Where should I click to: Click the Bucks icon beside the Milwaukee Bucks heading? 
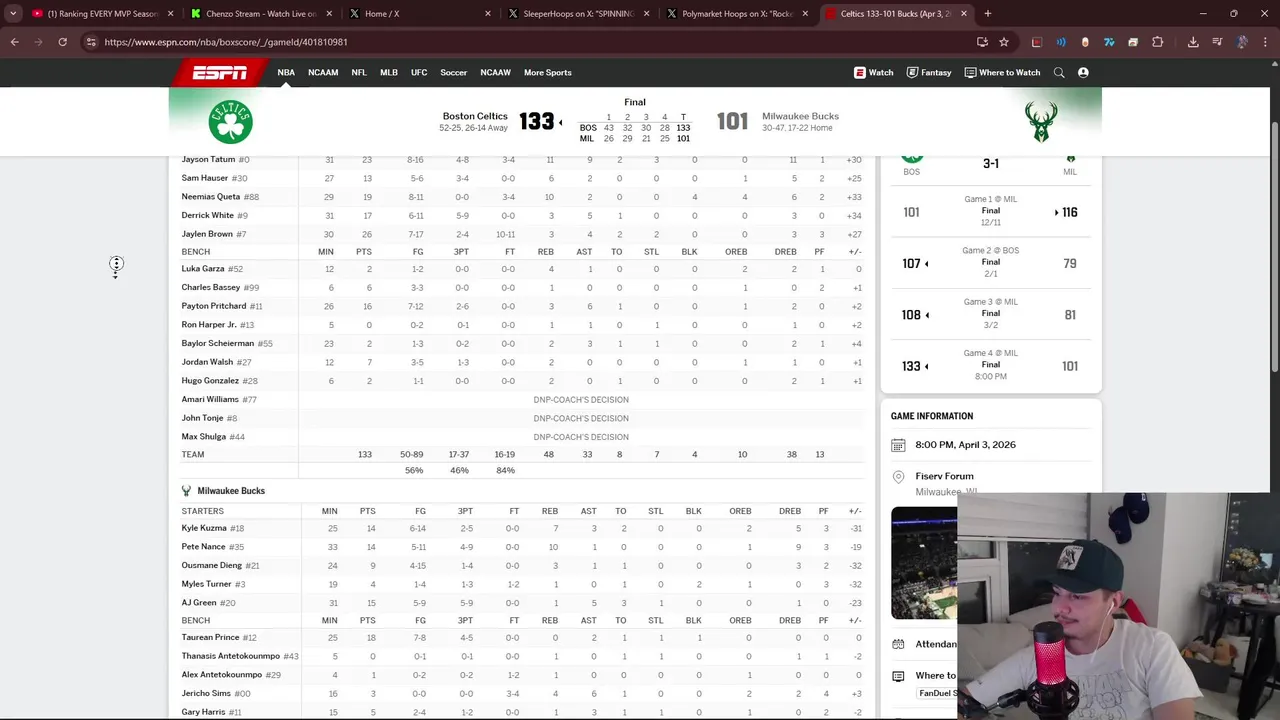tap(186, 491)
